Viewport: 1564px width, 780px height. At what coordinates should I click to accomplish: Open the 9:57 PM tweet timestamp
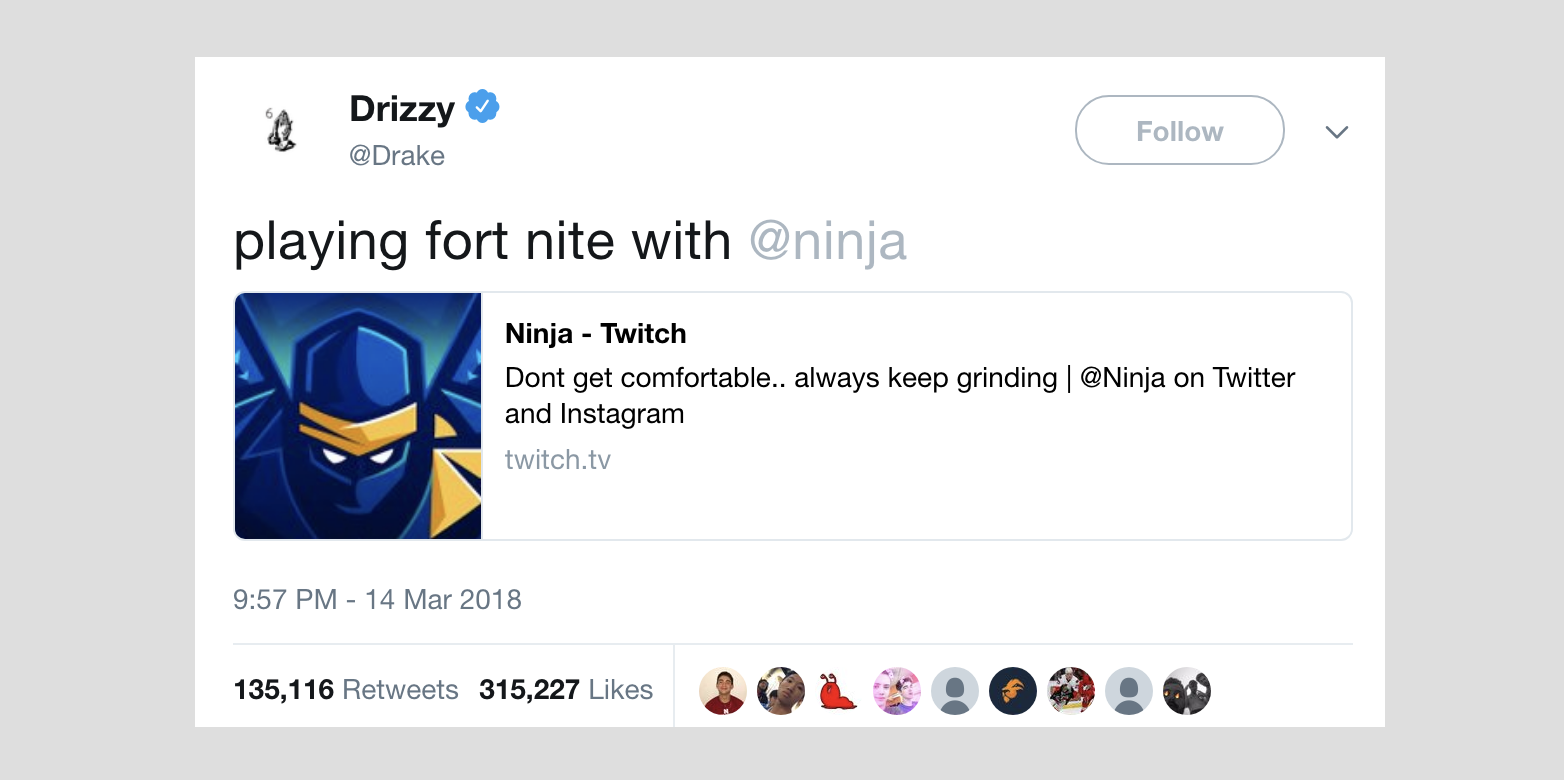pos(377,600)
